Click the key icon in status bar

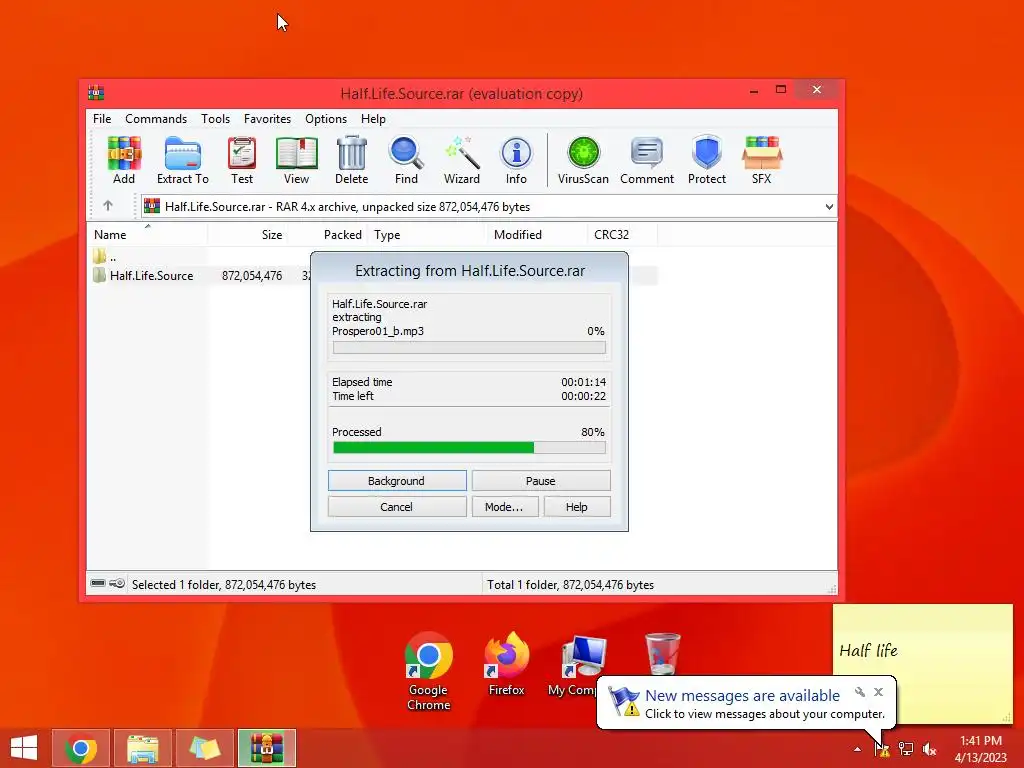point(117,583)
